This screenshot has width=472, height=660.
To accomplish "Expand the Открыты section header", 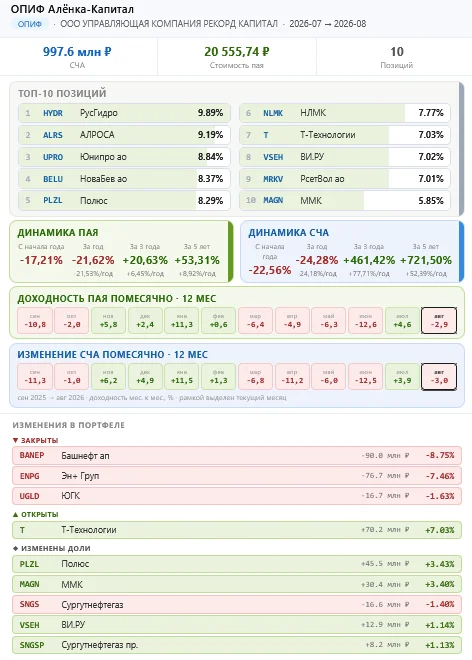I will point(35,514).
